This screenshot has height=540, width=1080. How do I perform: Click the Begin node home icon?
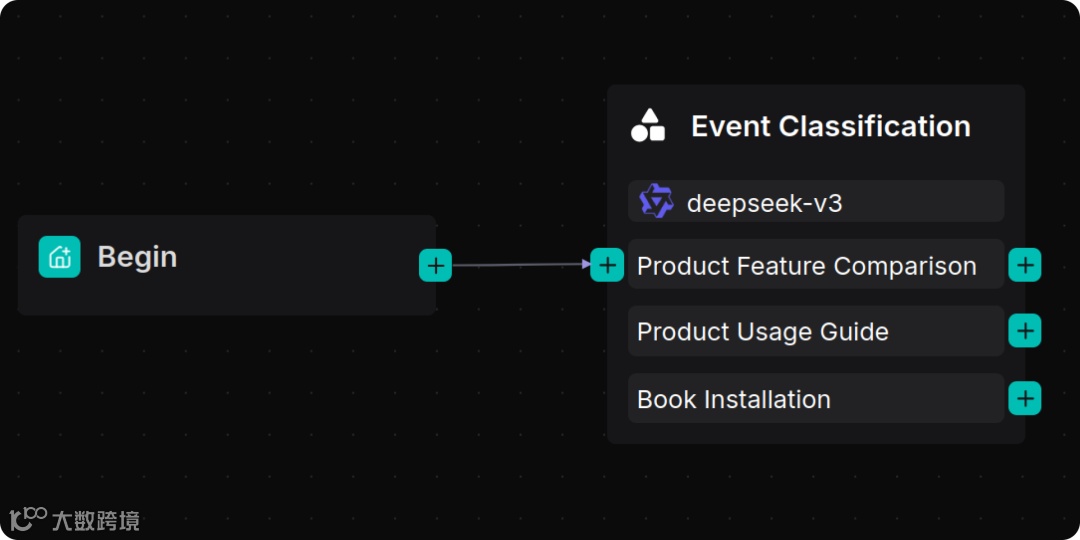60,257
